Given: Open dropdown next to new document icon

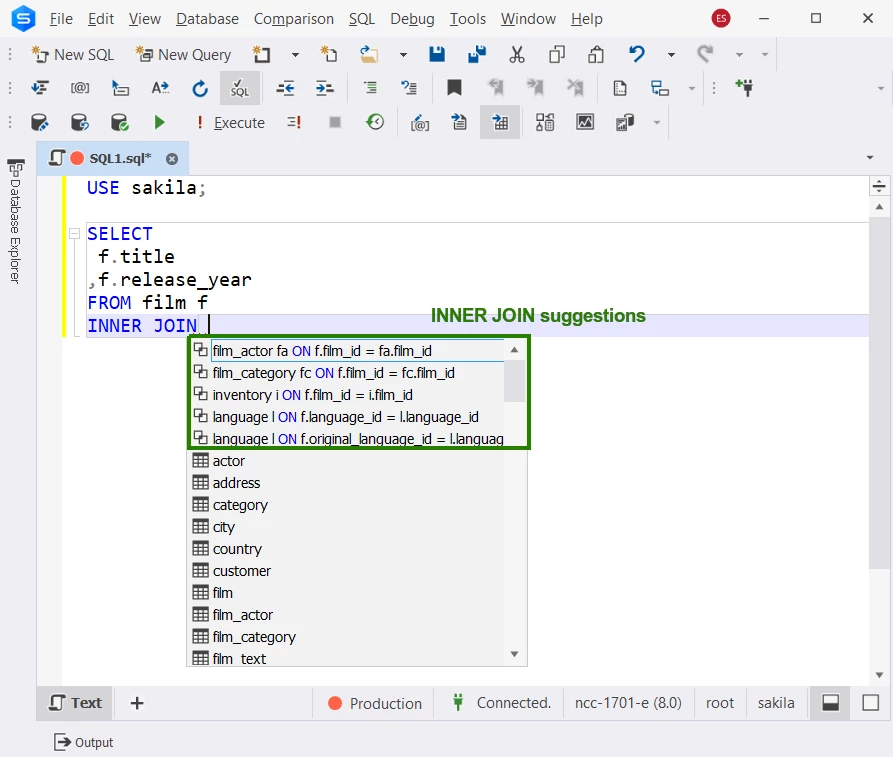Looking at the screenshot, I should click(x=295, y=55).
